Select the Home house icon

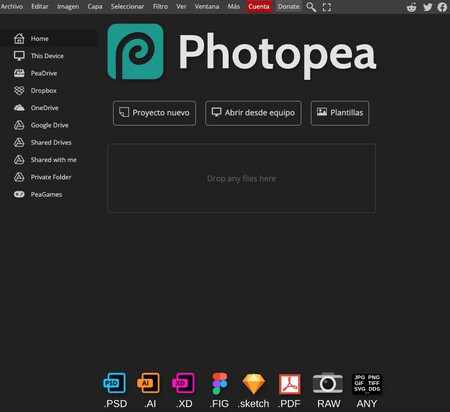pyautogui.click(x=19, y=39)
